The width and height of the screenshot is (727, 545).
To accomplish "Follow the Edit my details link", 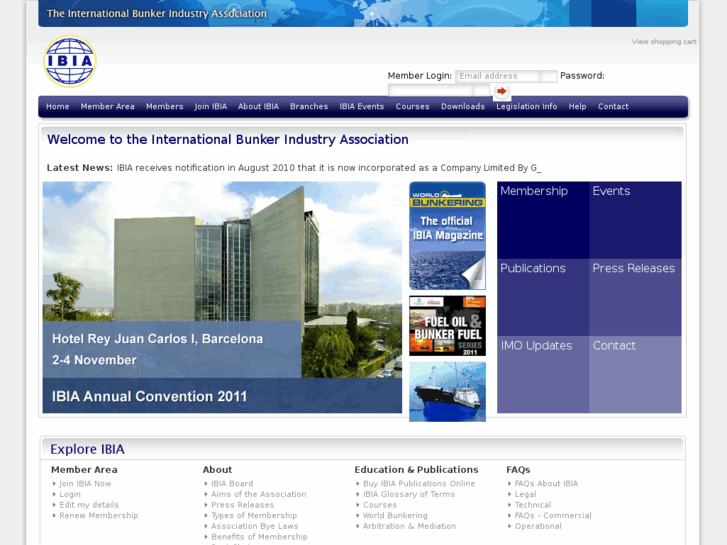I will pyautogui.click(x=89, y=505).
